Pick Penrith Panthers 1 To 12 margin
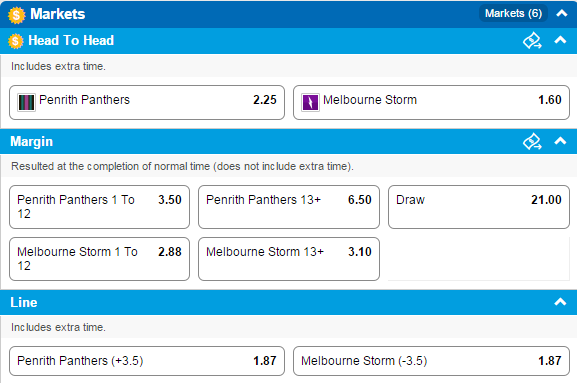This screenshot has width=577, height=383. 99,207
